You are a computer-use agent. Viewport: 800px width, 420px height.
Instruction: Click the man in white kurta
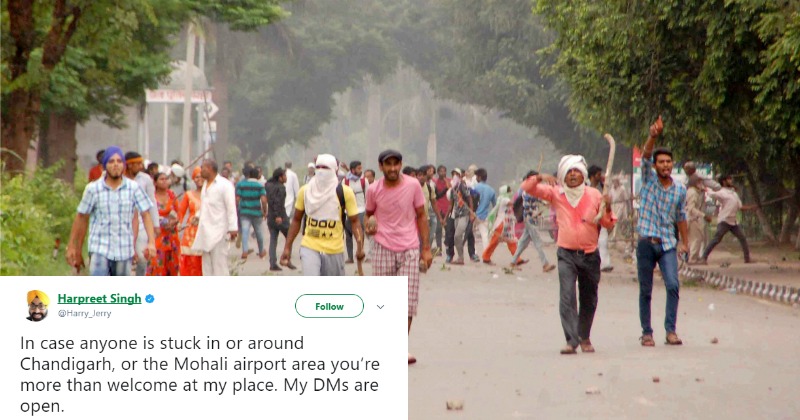[215, 217]
